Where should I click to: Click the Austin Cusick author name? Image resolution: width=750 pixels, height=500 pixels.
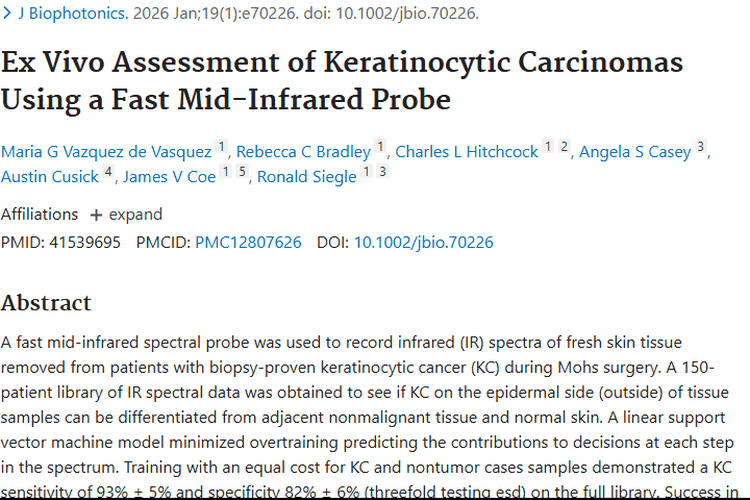tap(49, 177)
